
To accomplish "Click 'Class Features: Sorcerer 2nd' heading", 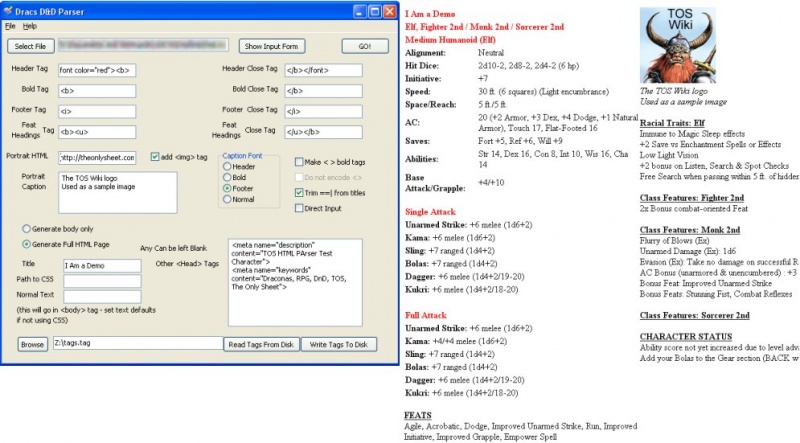I will [695, 315].
